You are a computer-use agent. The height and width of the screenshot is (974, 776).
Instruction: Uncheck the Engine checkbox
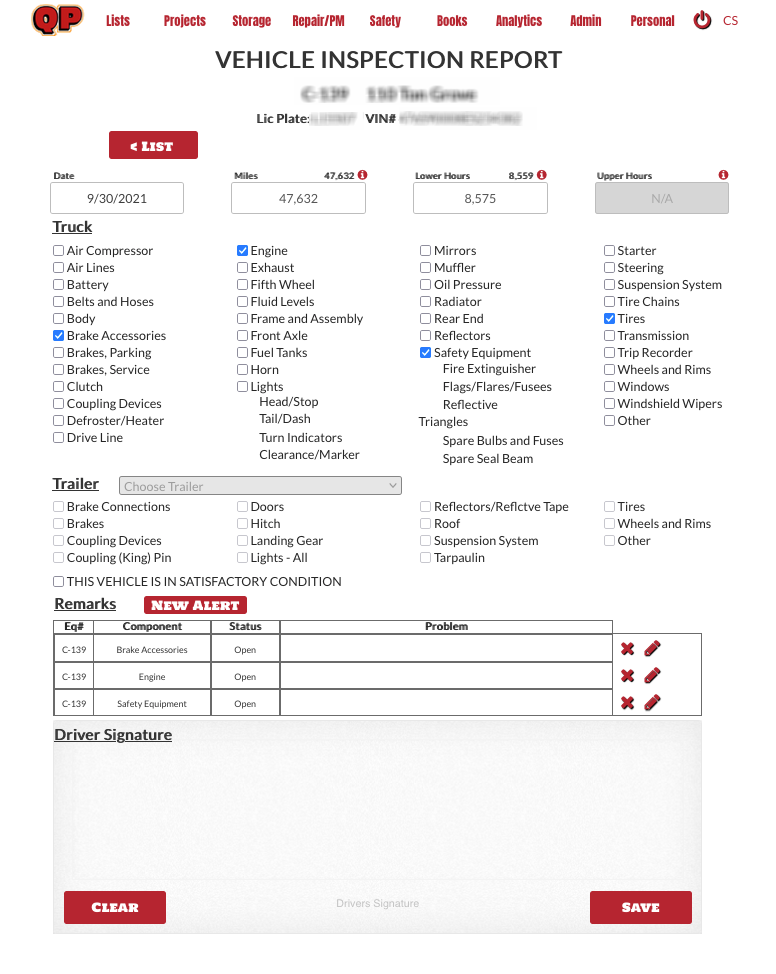[243, 251]
